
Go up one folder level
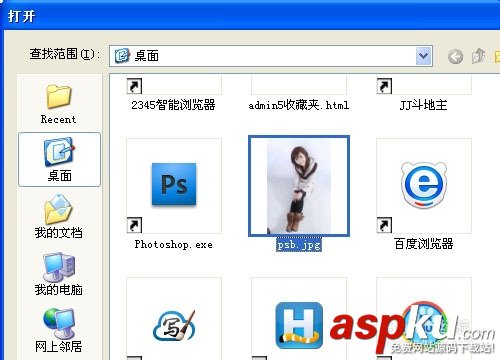point(478,56)
